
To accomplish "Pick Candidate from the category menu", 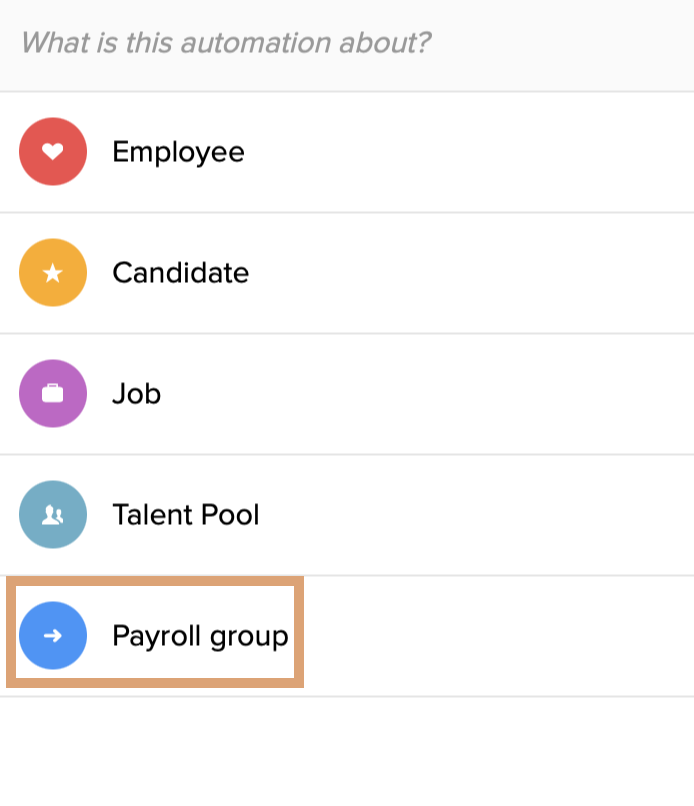I will (x=181, y=272).
